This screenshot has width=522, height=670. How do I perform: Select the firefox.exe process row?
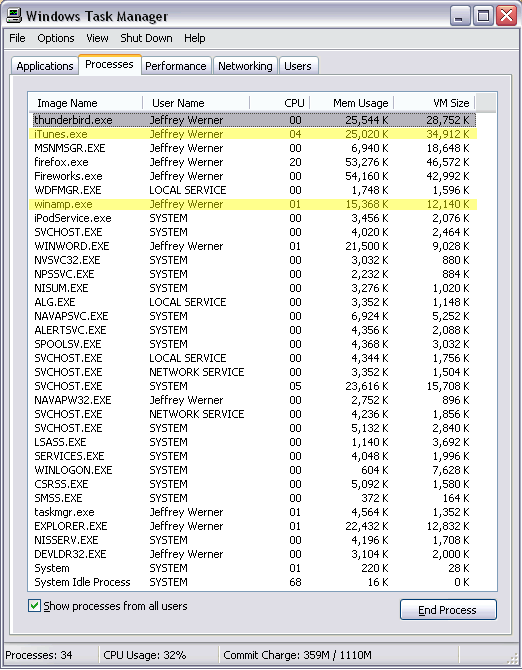tap(255, 162)
